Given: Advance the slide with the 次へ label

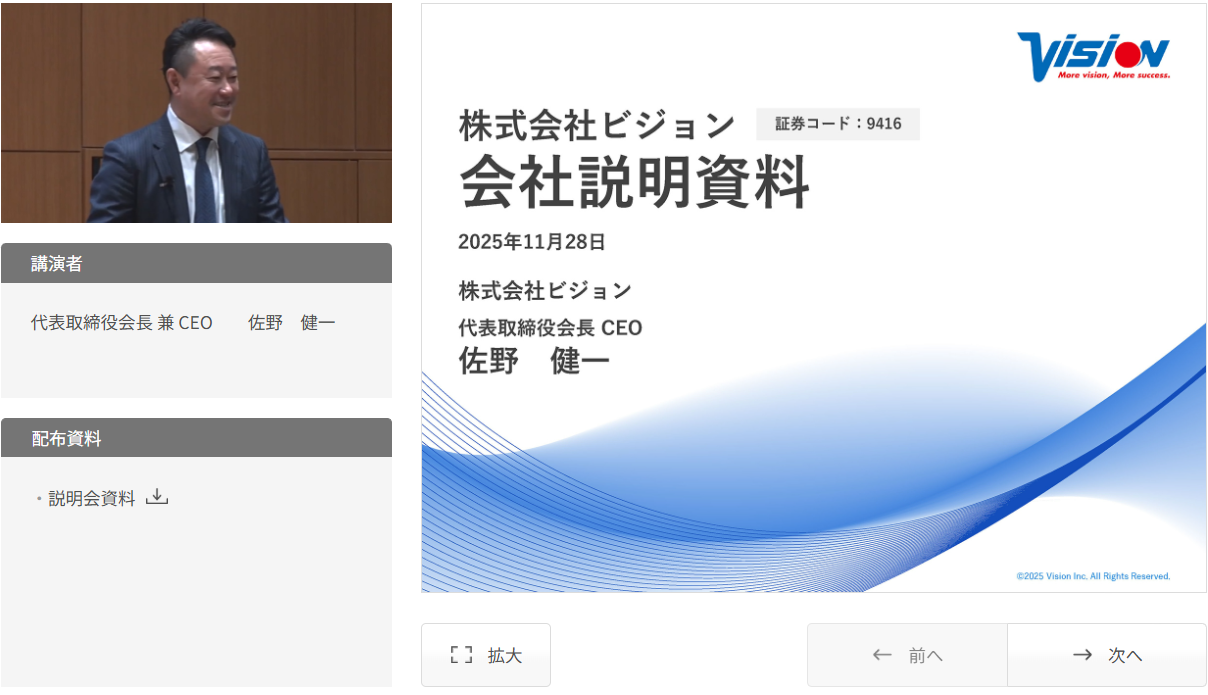Looking at the screenshot, I should pos(1125,656).
